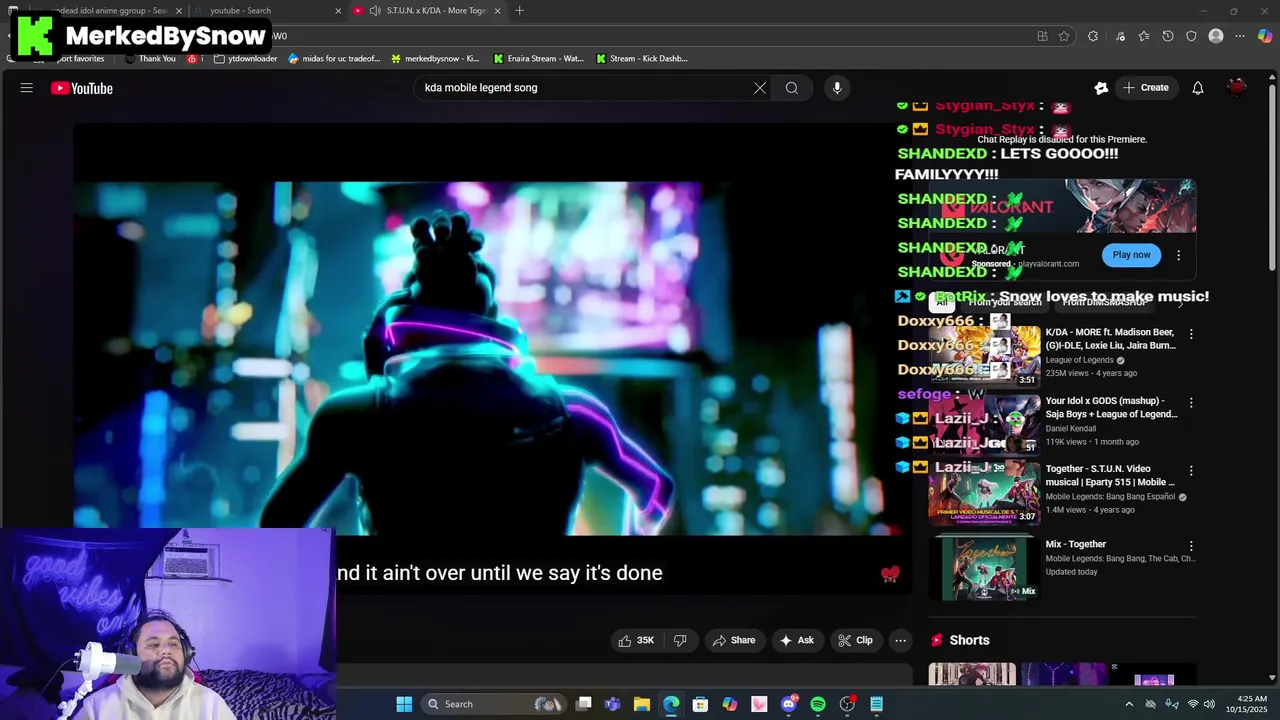1280x720 pixels.
Task: Open options for Your Idol x GODS mashup
Action: tap(1190, 402)
